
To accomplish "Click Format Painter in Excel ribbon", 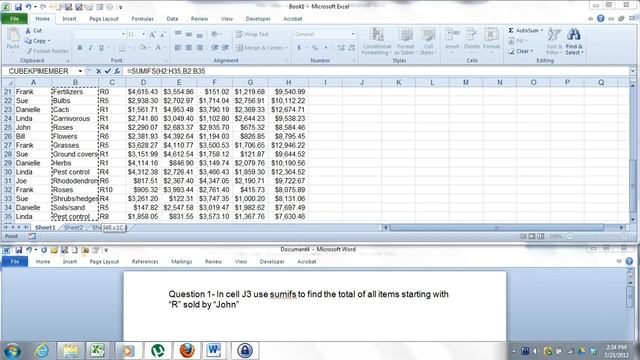I will (47, 51).
